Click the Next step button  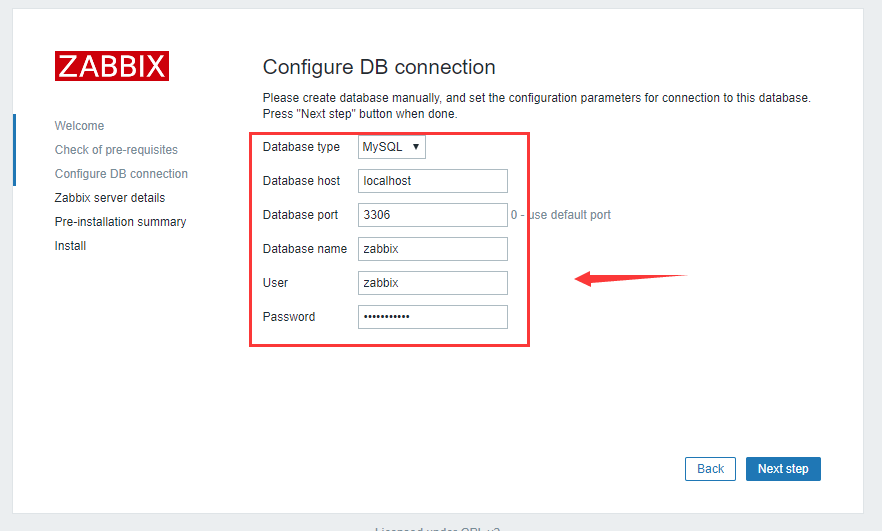pos(783,469)
